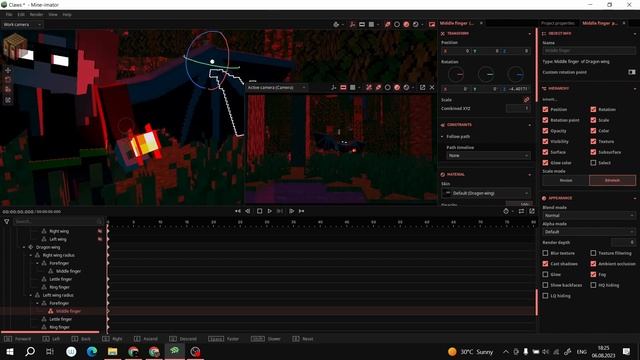Uncheck the Opacity inherit checkbox
The height and width of the screenshot is (360, 640).
[x=545, y=131]
